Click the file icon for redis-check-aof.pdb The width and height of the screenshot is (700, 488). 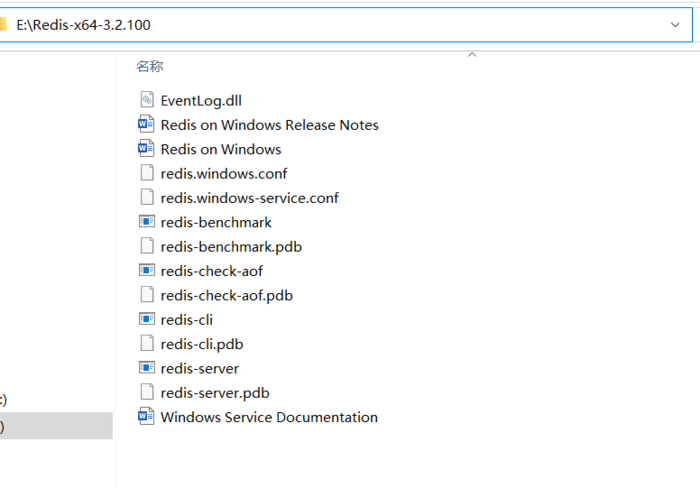[146, 294]
